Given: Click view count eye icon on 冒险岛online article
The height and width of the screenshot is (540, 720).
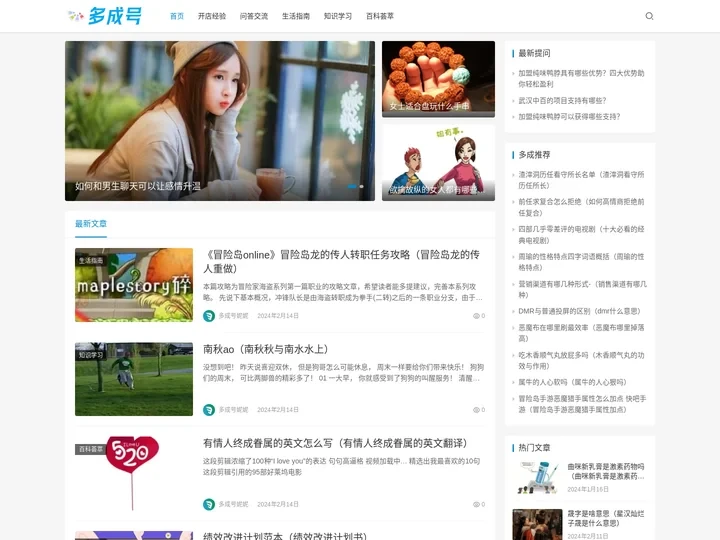Looking at the screenshot, I should click(x=476, y=316).
